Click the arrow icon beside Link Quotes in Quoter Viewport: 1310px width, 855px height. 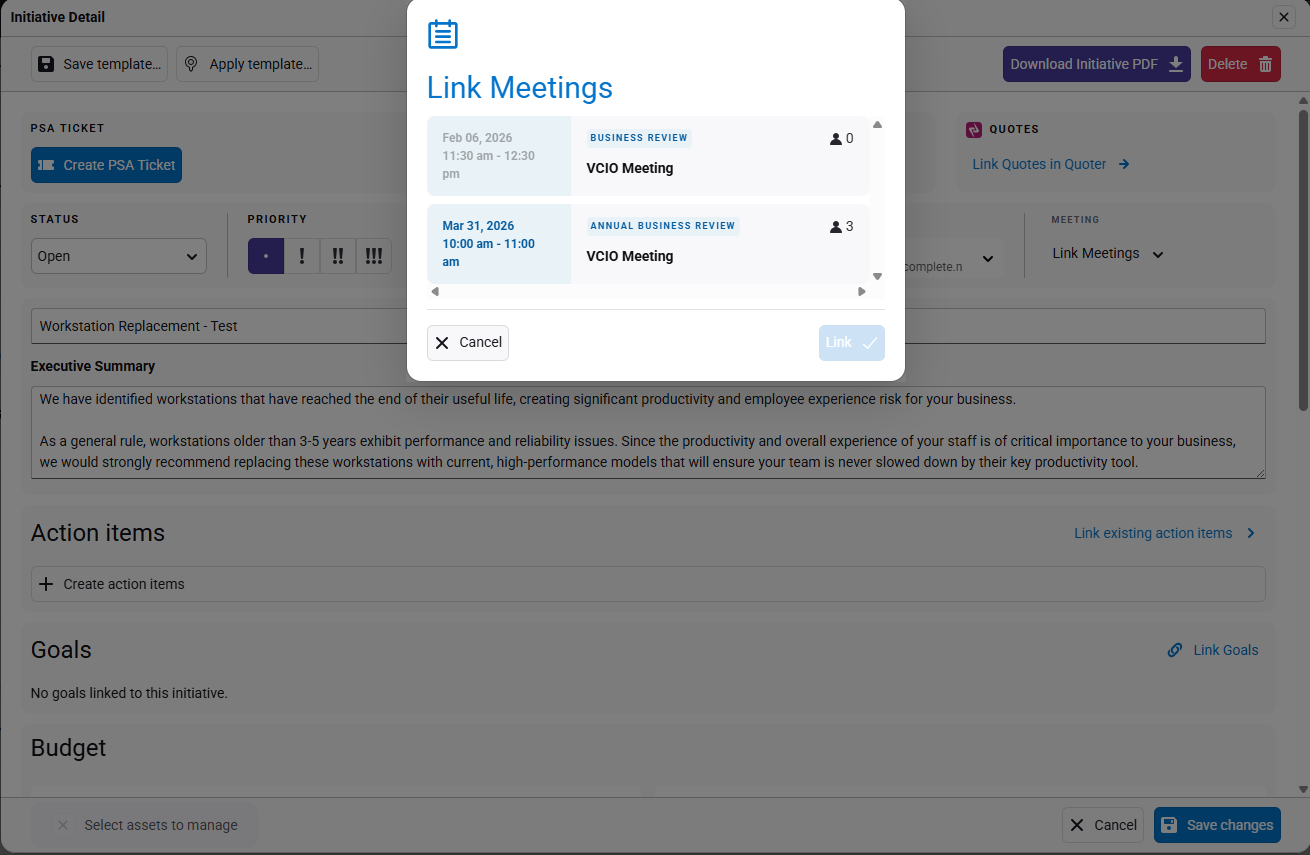click(1124, 164)
